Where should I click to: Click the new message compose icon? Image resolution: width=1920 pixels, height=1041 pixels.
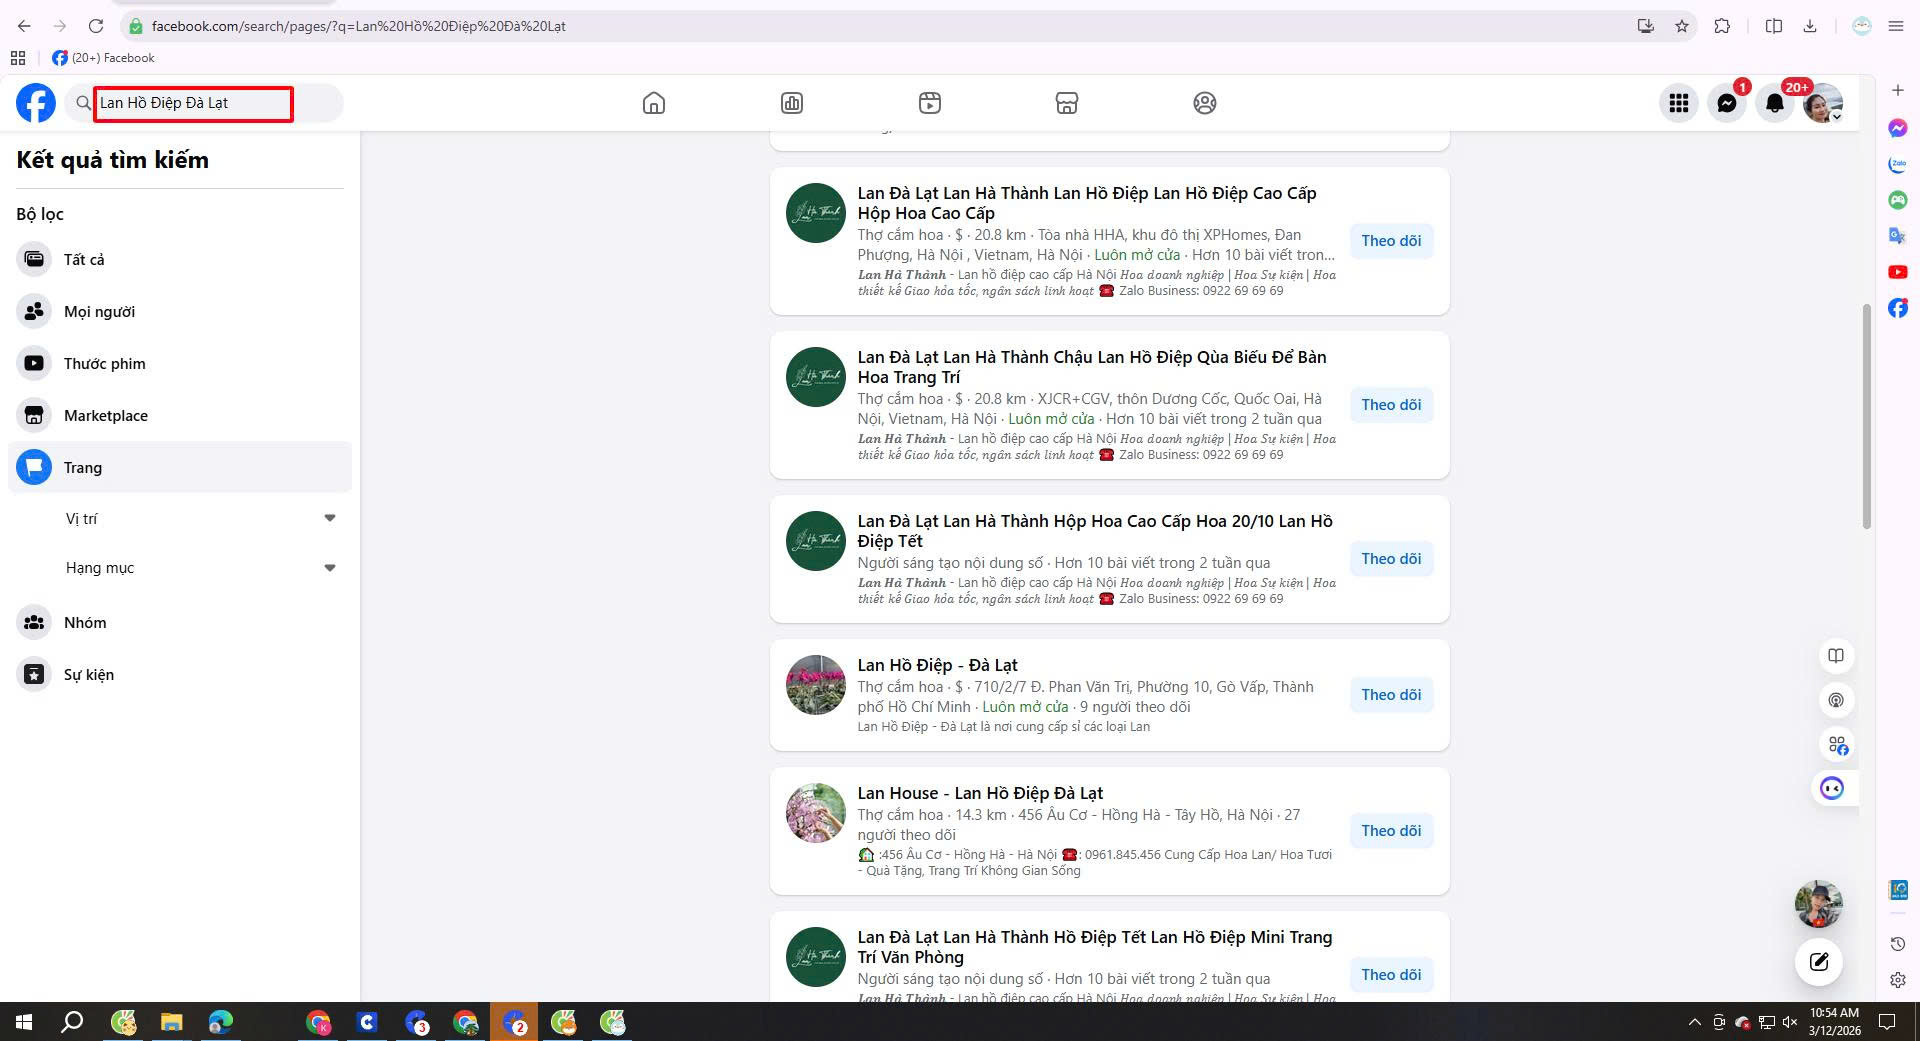(1819, 962)
